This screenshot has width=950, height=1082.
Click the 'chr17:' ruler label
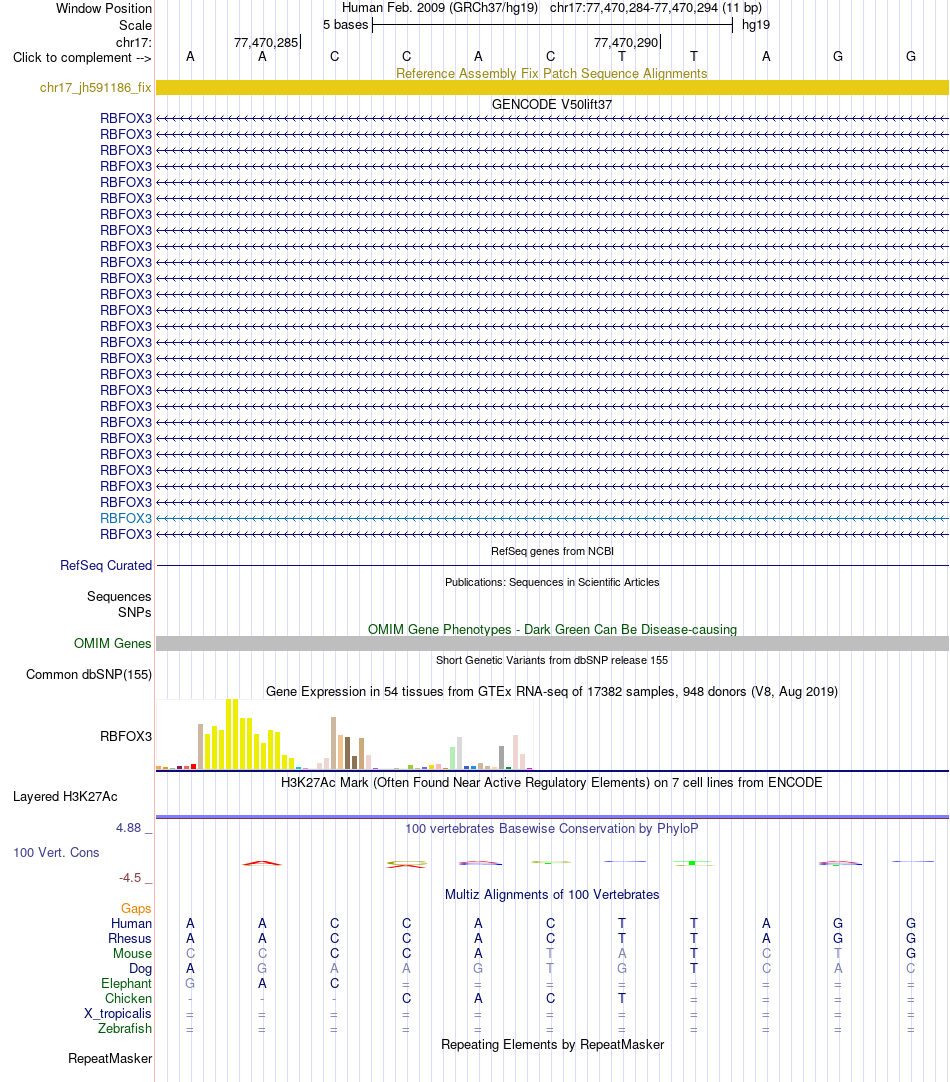pos(134,43)
